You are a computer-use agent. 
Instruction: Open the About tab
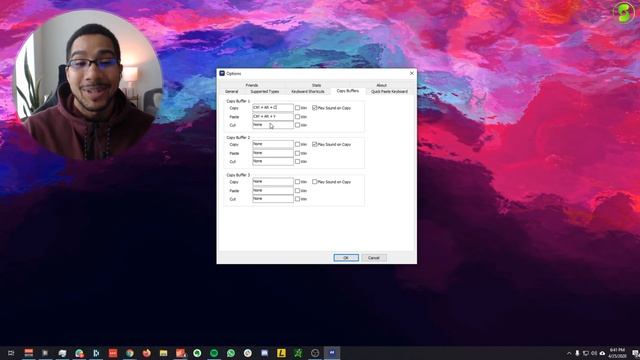[x=381, y=85]
